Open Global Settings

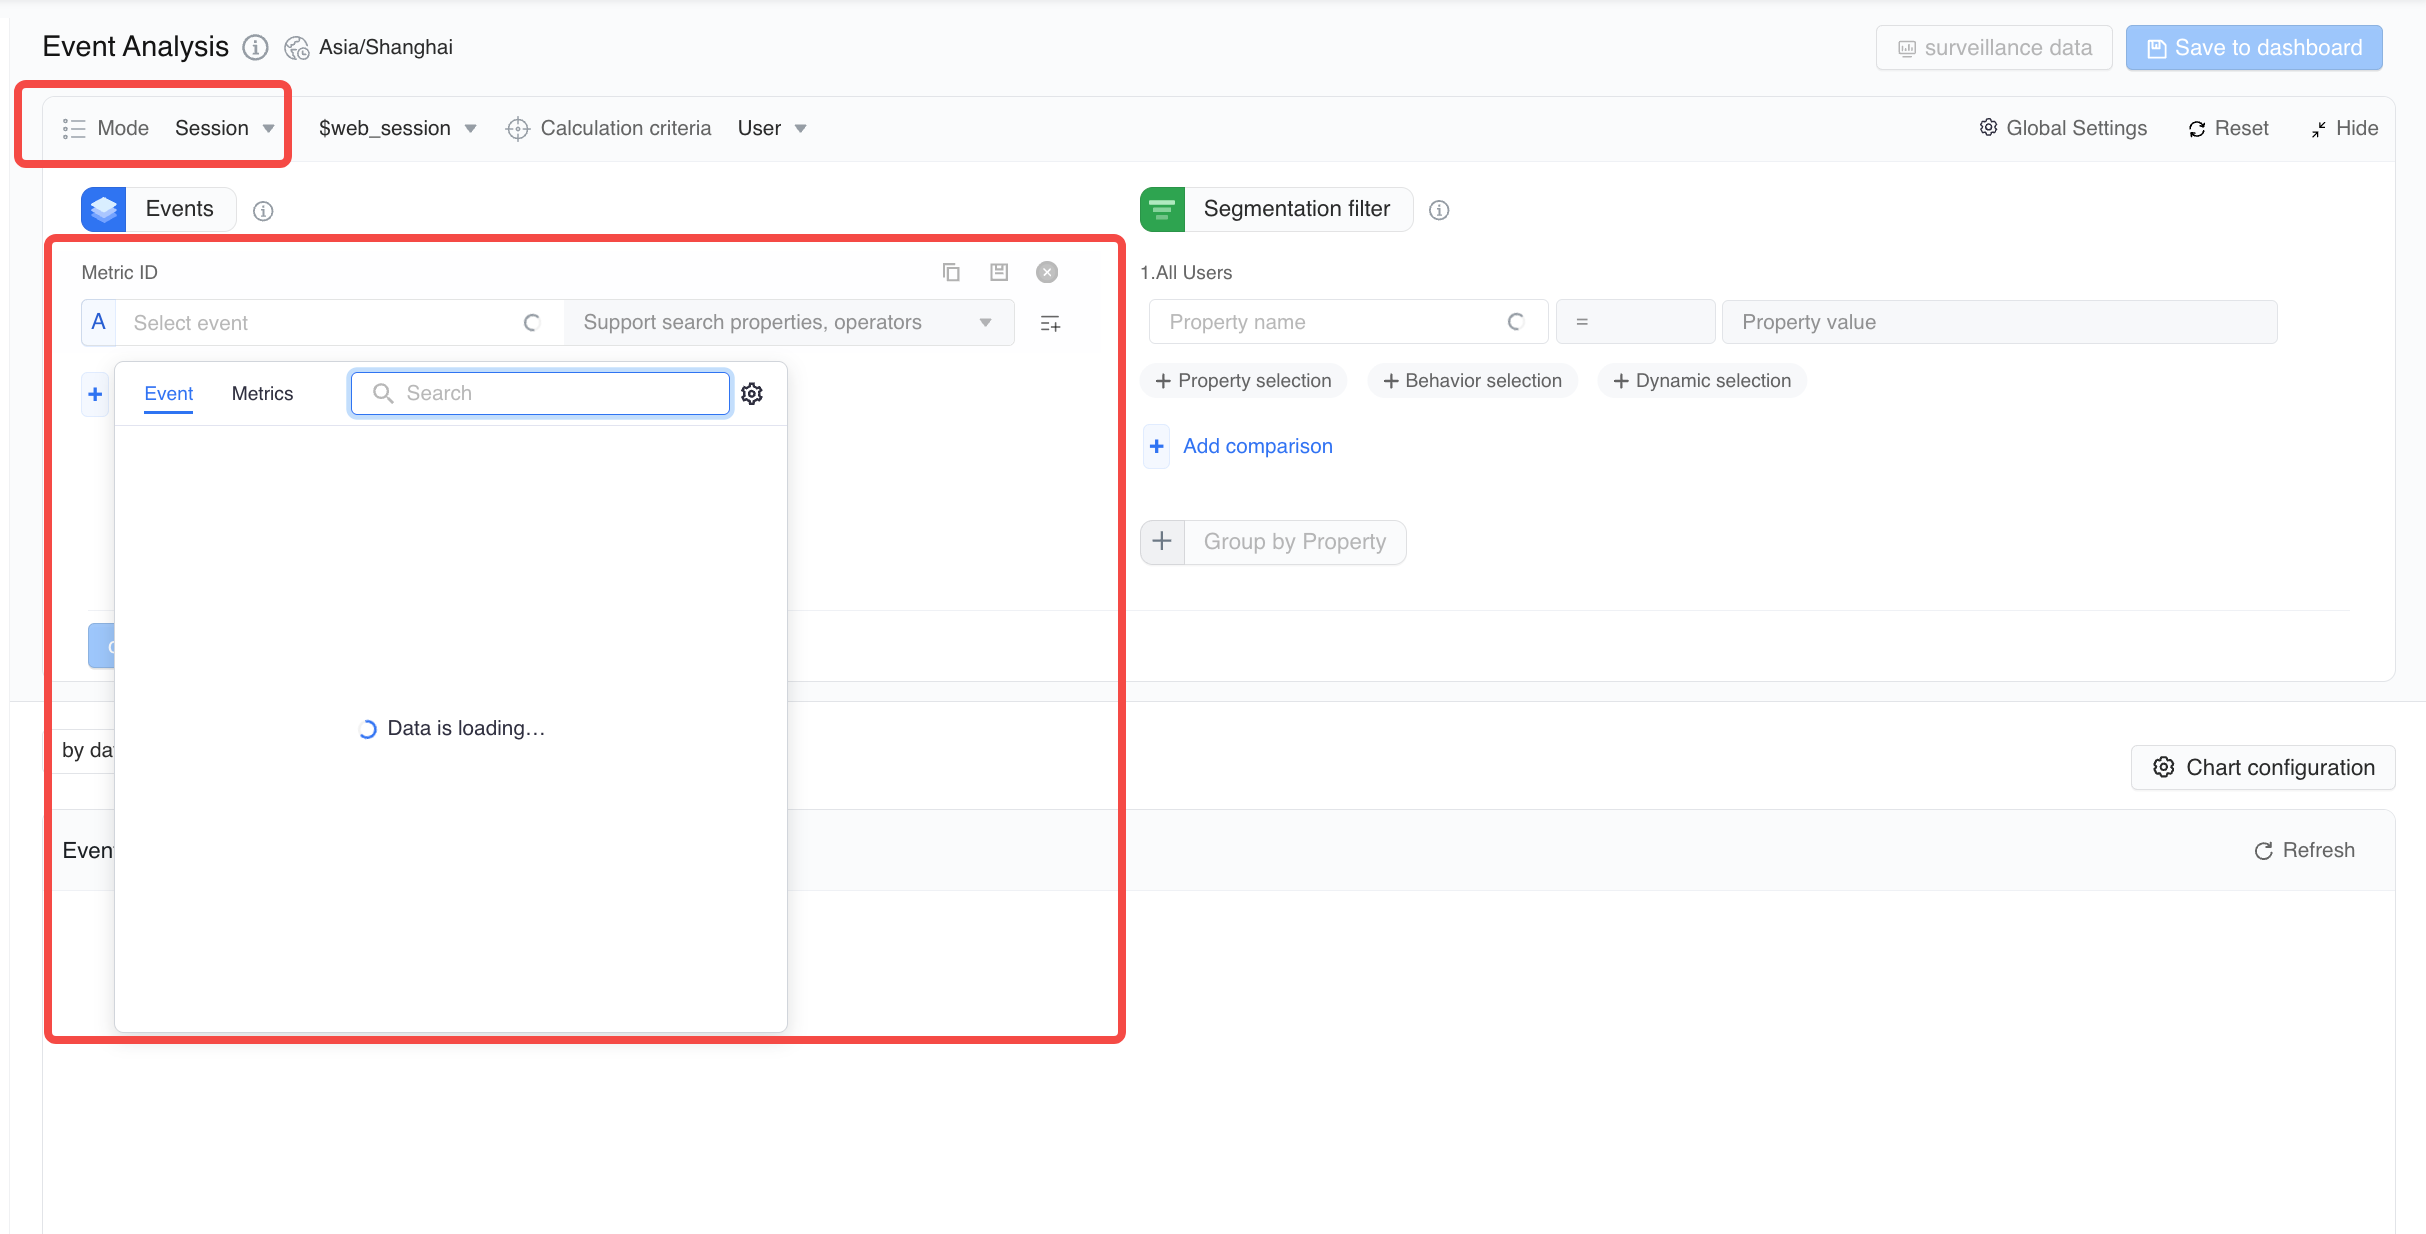[2063, 128]
